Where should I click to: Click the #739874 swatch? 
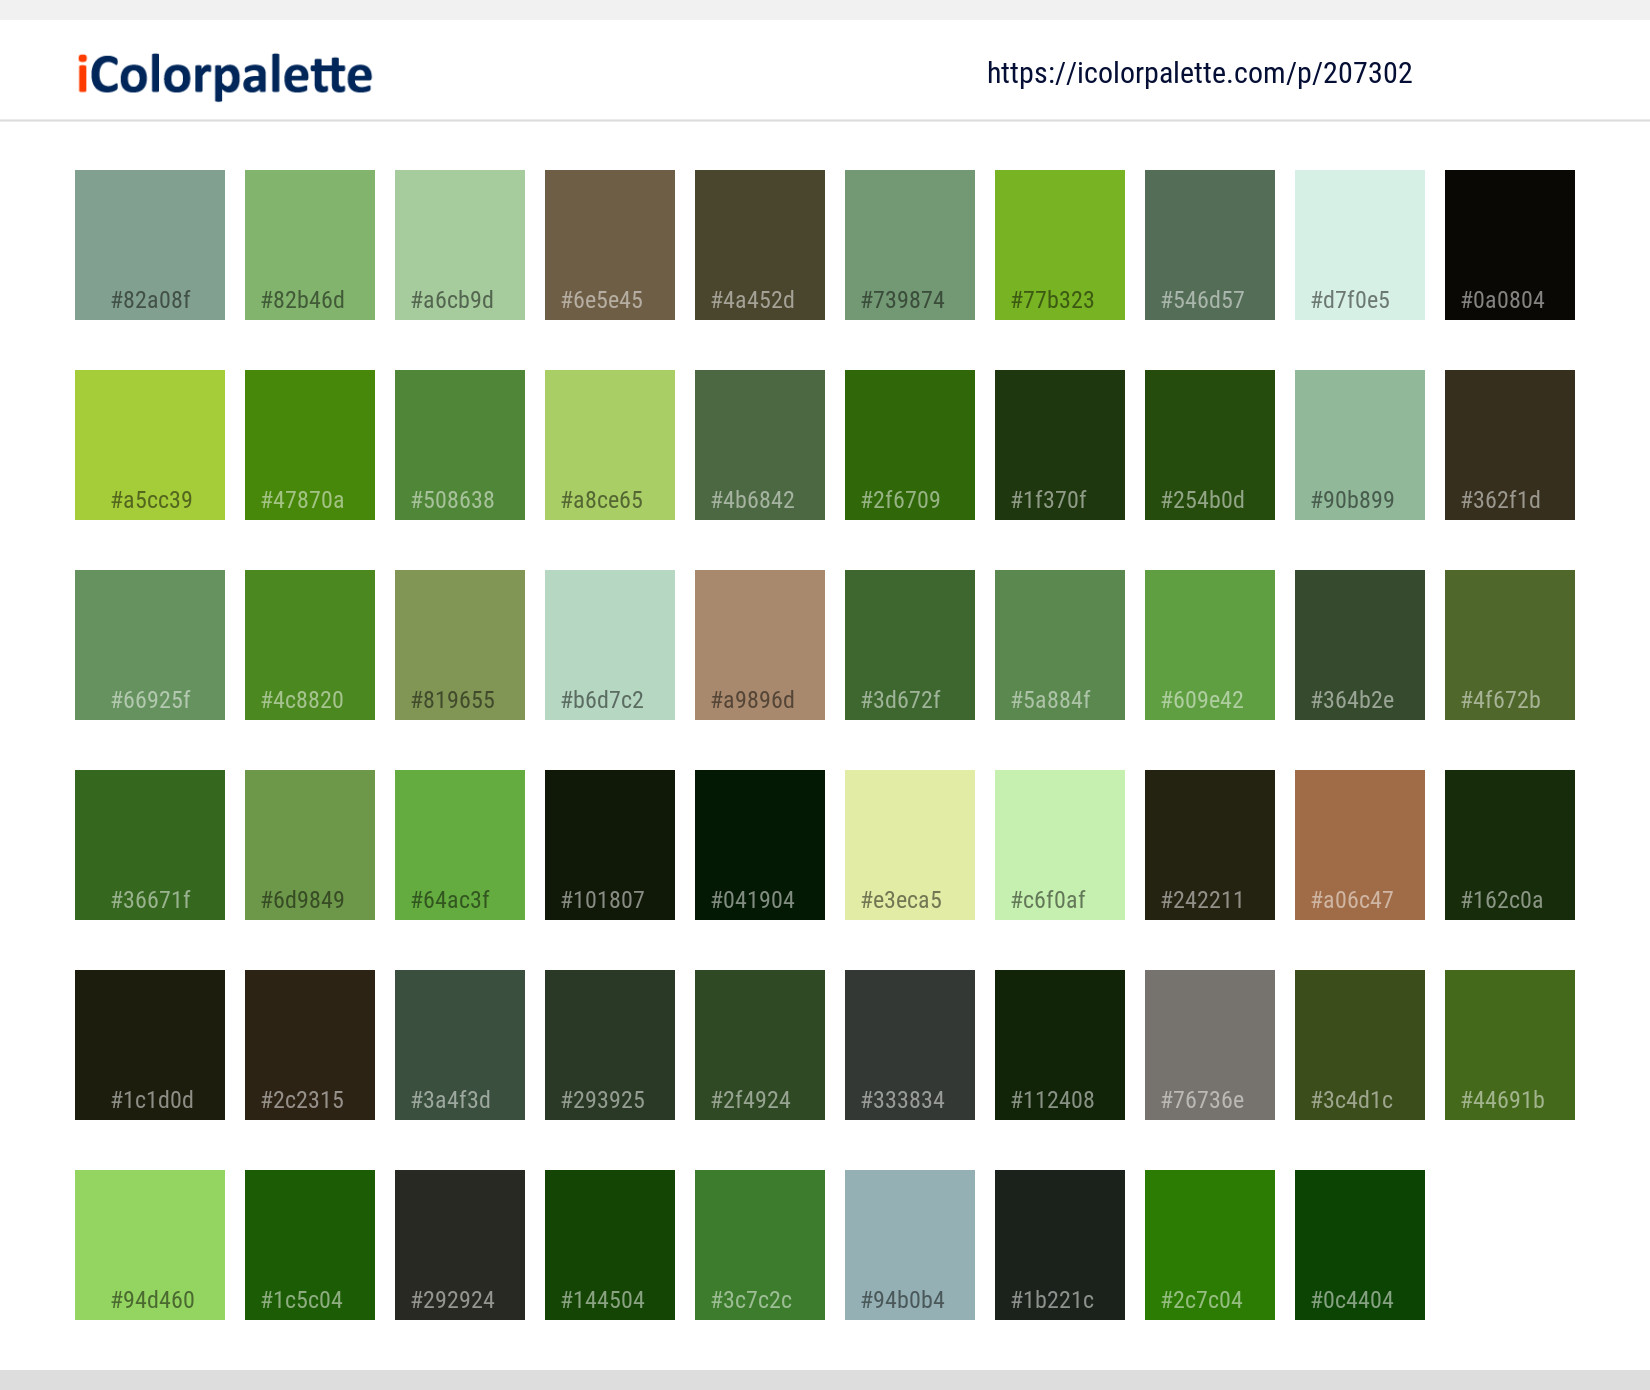910,245
